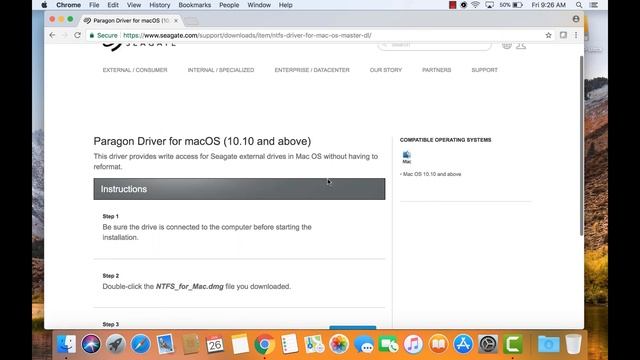Open the Chrome profile avatar button
Viewport: 640px width, 360px height.
click(x=576, y=19)
